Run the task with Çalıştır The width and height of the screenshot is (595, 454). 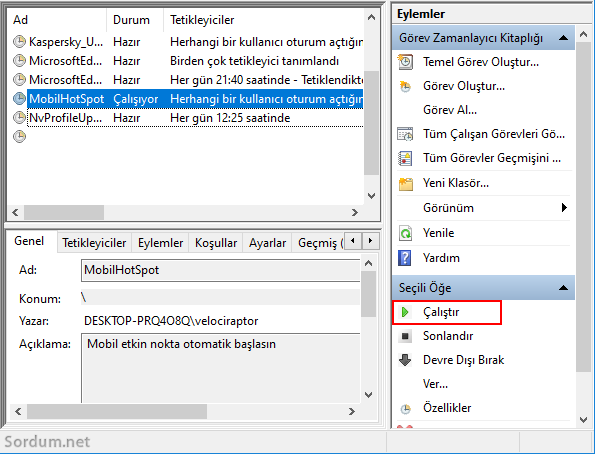coord(441,312)
